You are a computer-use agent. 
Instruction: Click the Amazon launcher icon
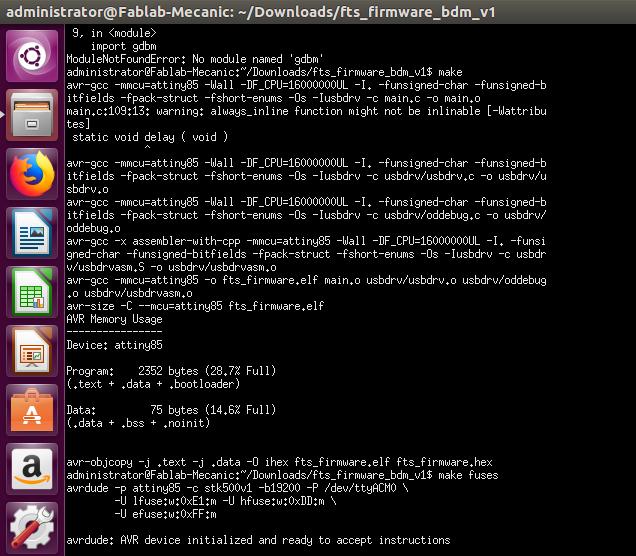(x=32, y=469)
